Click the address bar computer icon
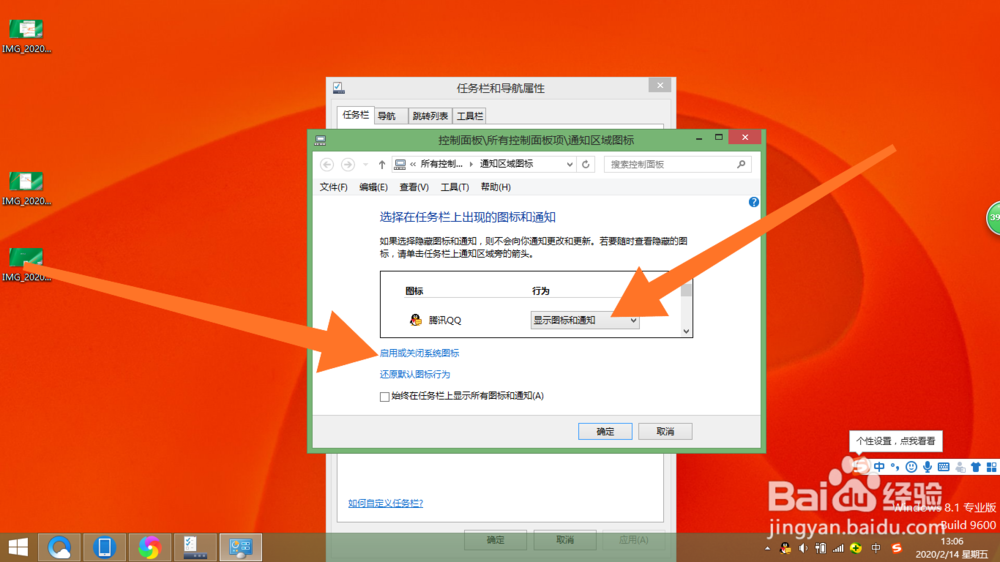This screenshot has width=1000, height=562. (x=400, y=165)
